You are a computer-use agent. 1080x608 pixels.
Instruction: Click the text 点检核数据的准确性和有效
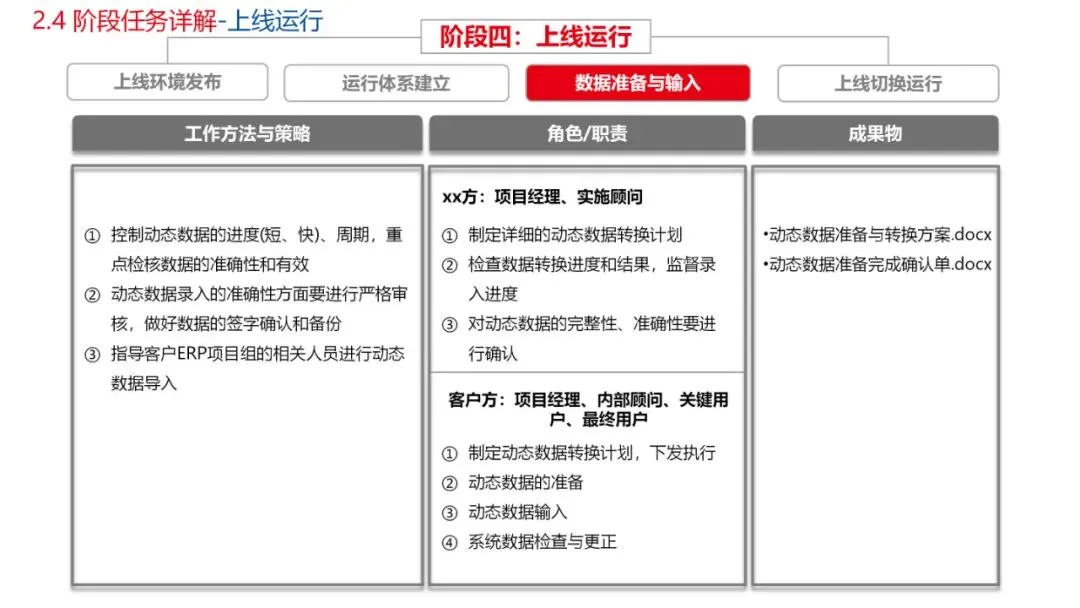pyautogui.click(x=210, y=264)
